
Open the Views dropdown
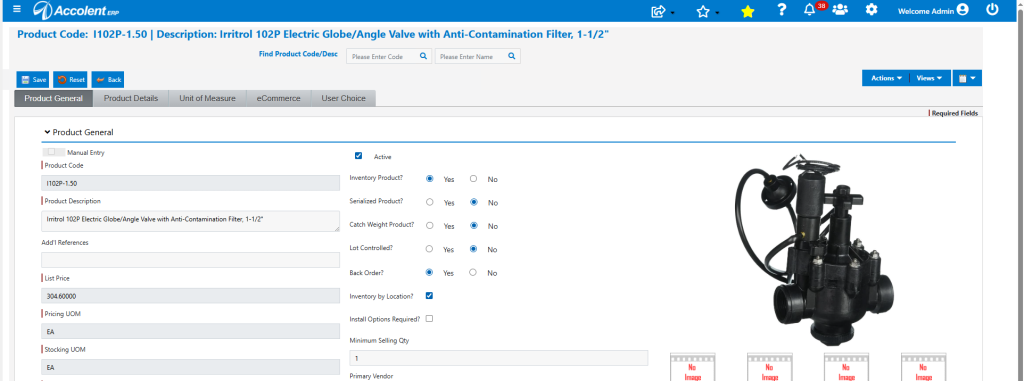(x=929, y=78)
